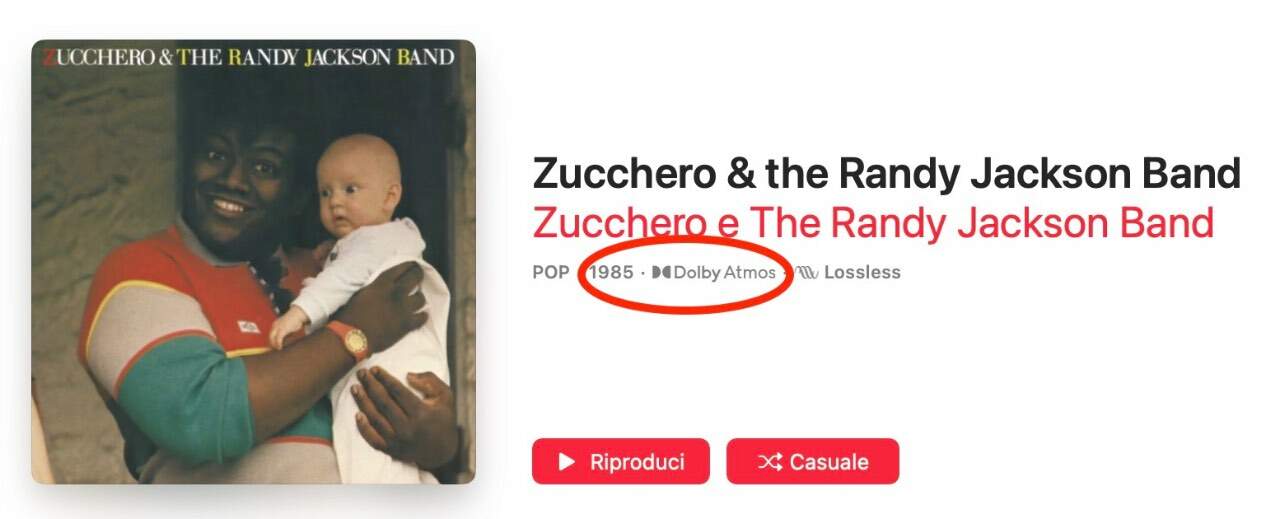Click the word Casuale on the button

(x=829, y=462)
